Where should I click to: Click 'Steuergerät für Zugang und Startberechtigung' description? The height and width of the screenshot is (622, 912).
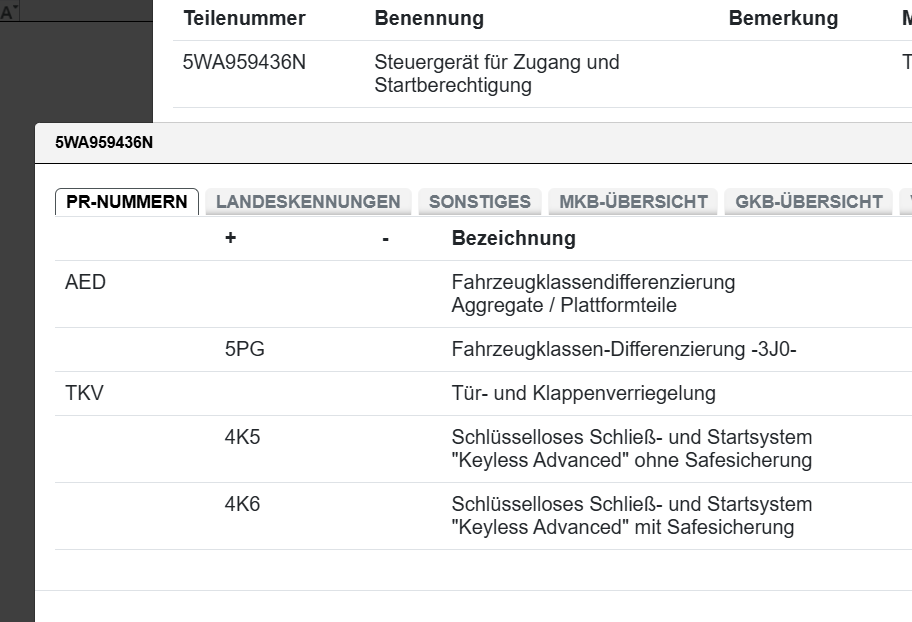(x=496, y=74)
